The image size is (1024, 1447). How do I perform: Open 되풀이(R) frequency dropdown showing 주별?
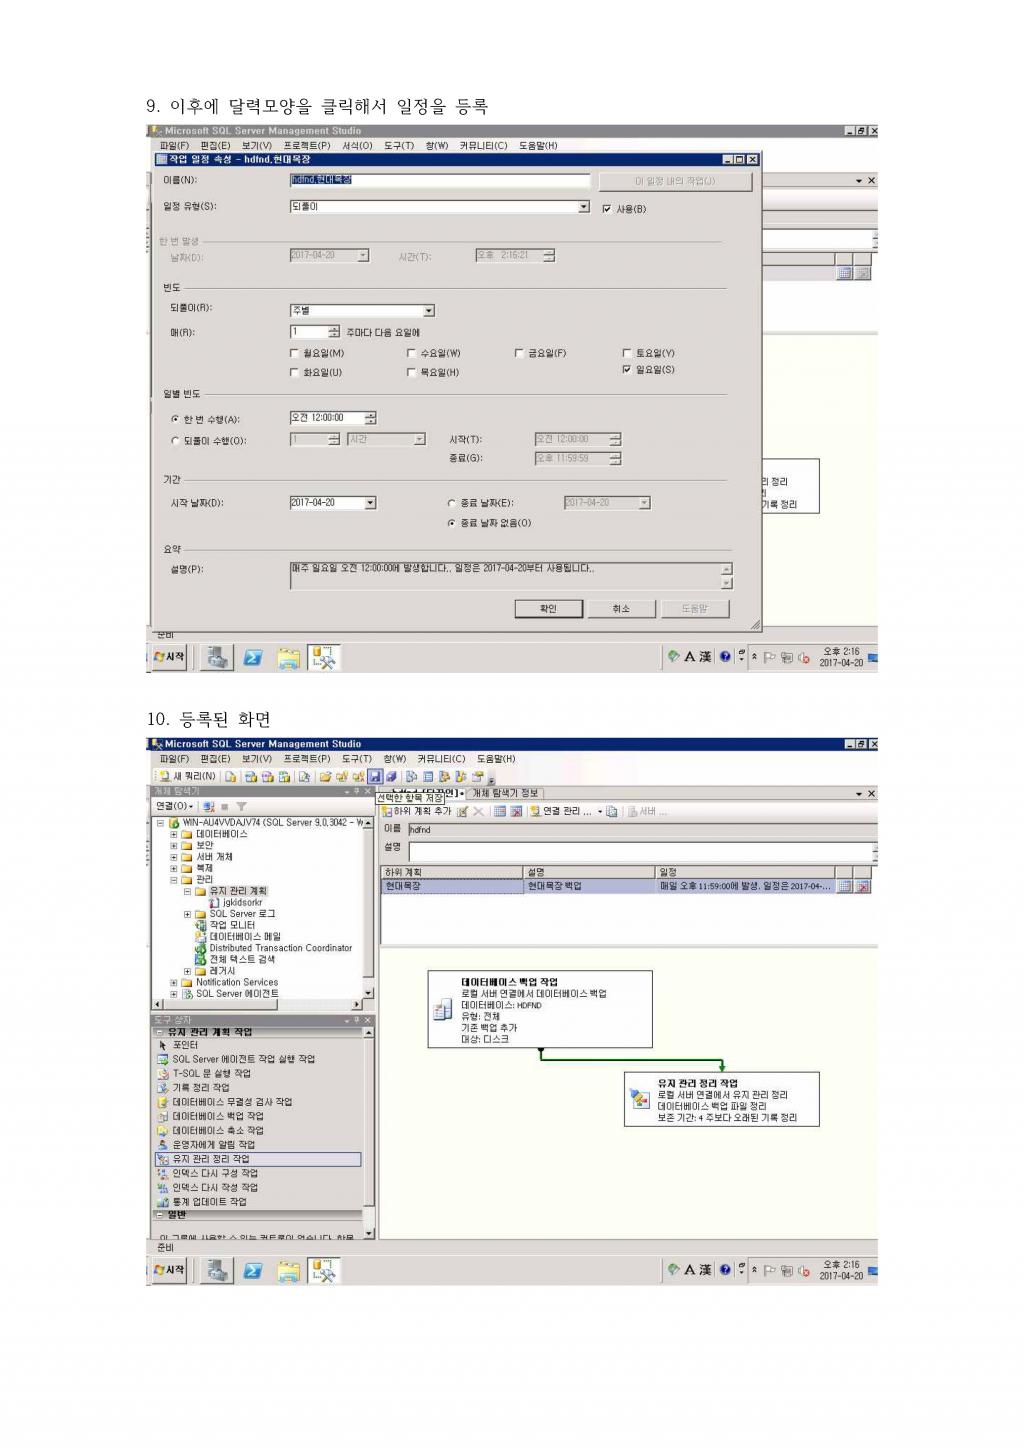428,311
